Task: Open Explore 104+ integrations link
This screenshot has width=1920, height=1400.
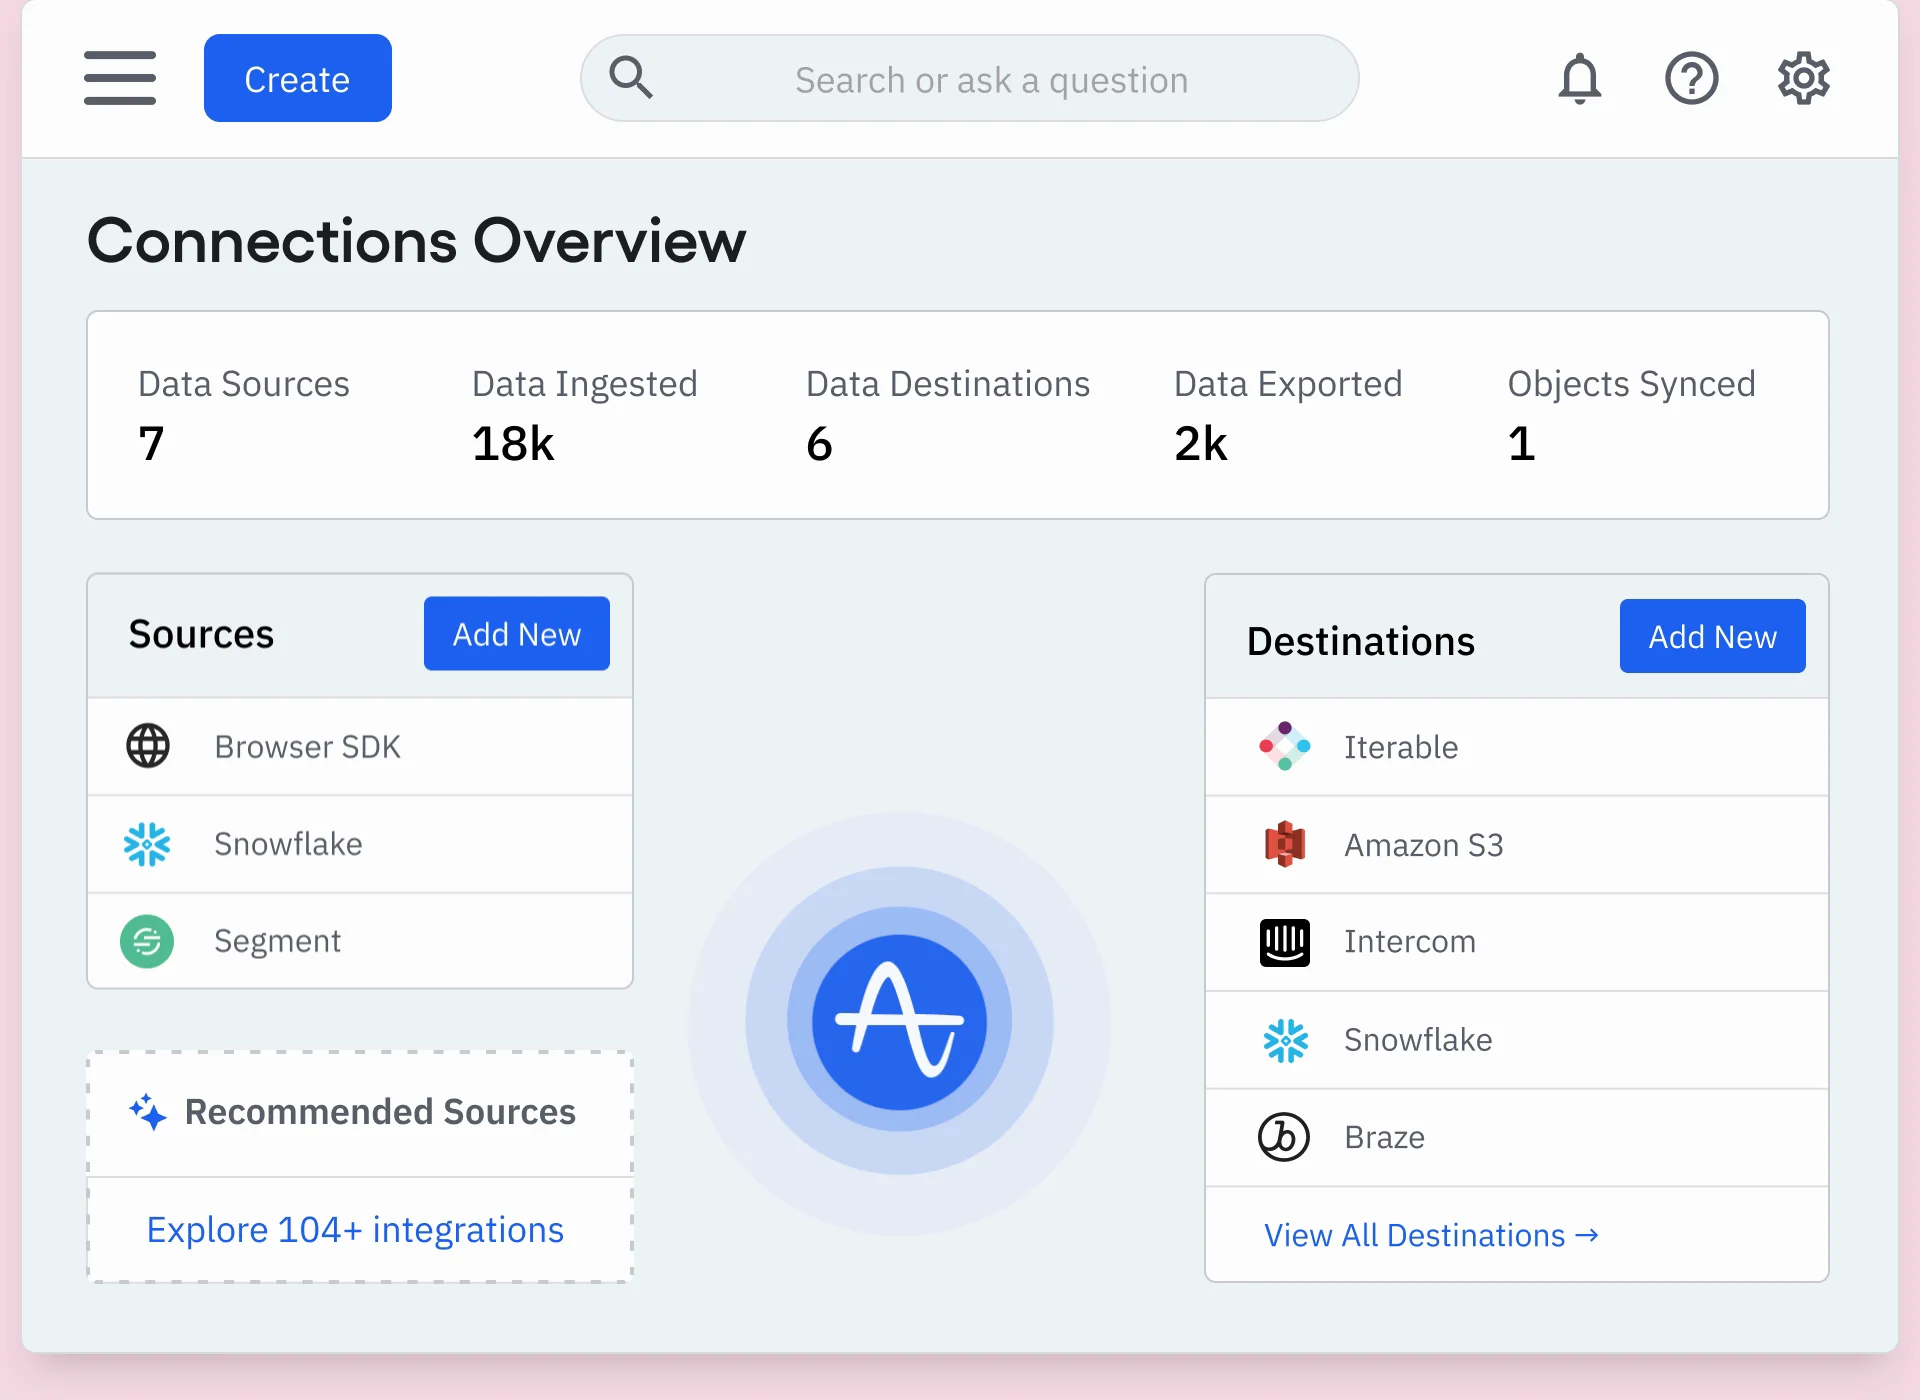Action: [x=355, y=1230]
